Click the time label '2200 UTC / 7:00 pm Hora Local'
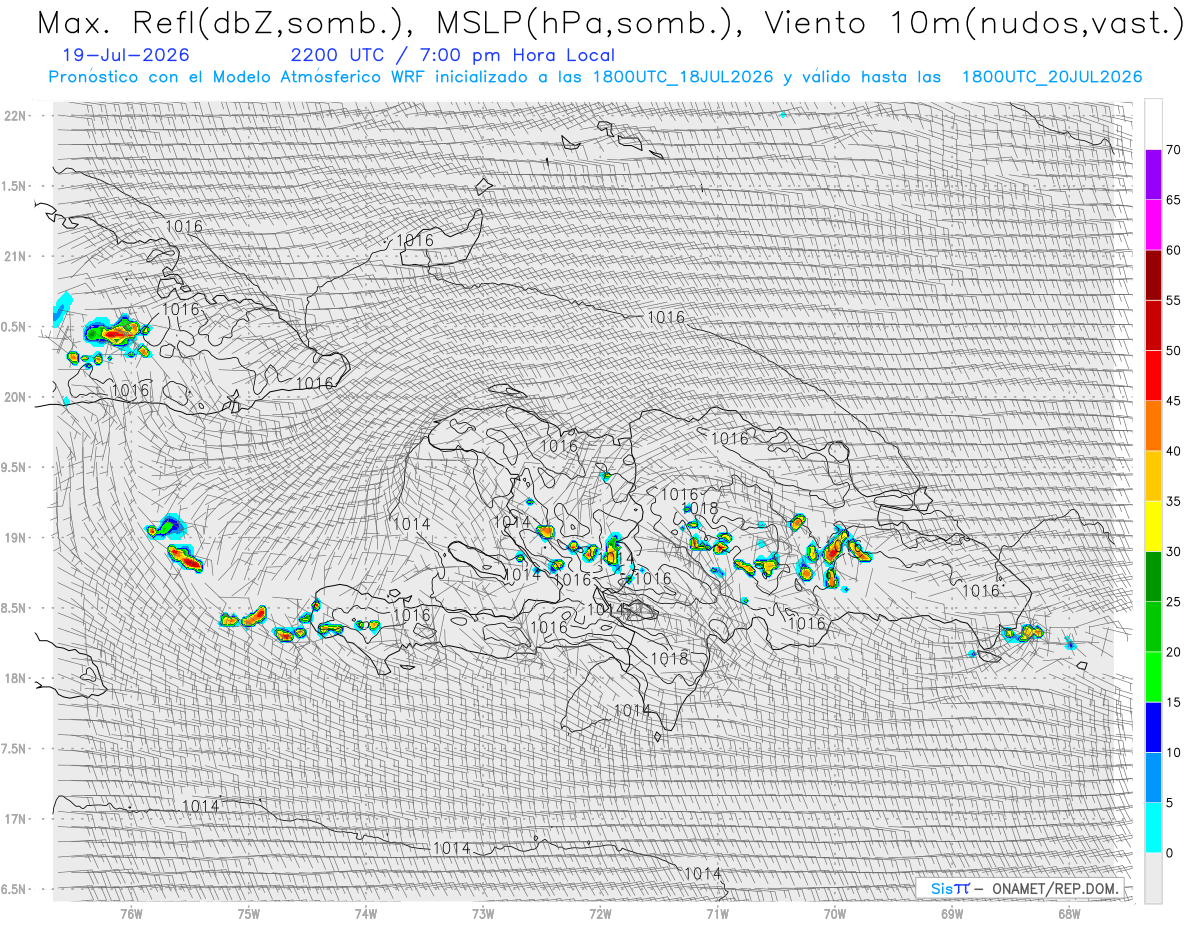The height and width of the screenshot is (927, 1200). coord(452,55)
